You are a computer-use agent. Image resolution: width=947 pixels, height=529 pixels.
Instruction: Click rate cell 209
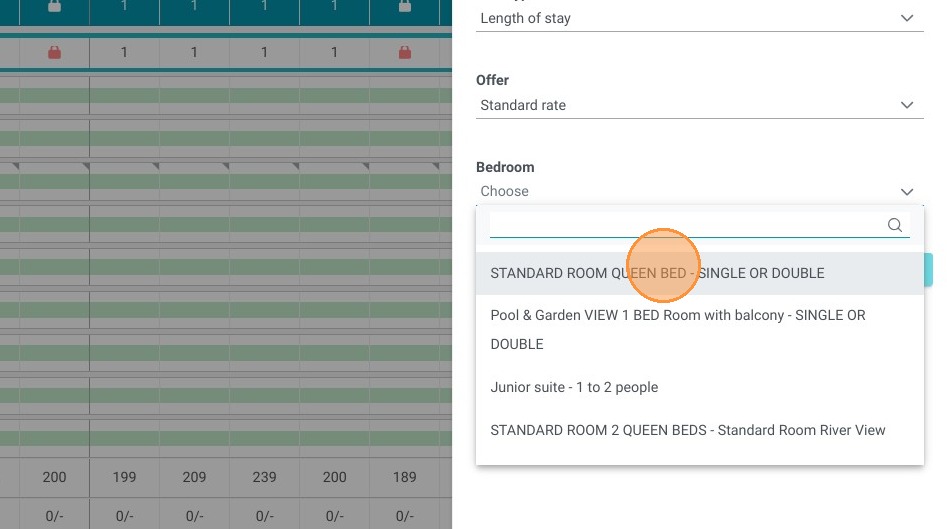194,477
